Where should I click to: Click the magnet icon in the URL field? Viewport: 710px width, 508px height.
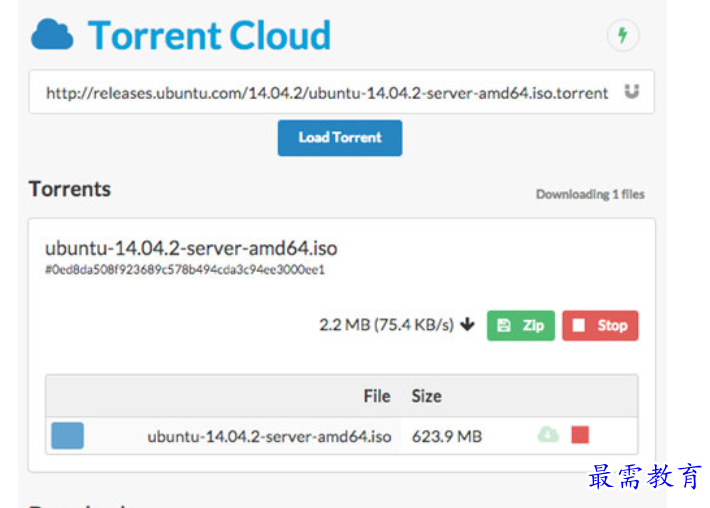point(632,91)
